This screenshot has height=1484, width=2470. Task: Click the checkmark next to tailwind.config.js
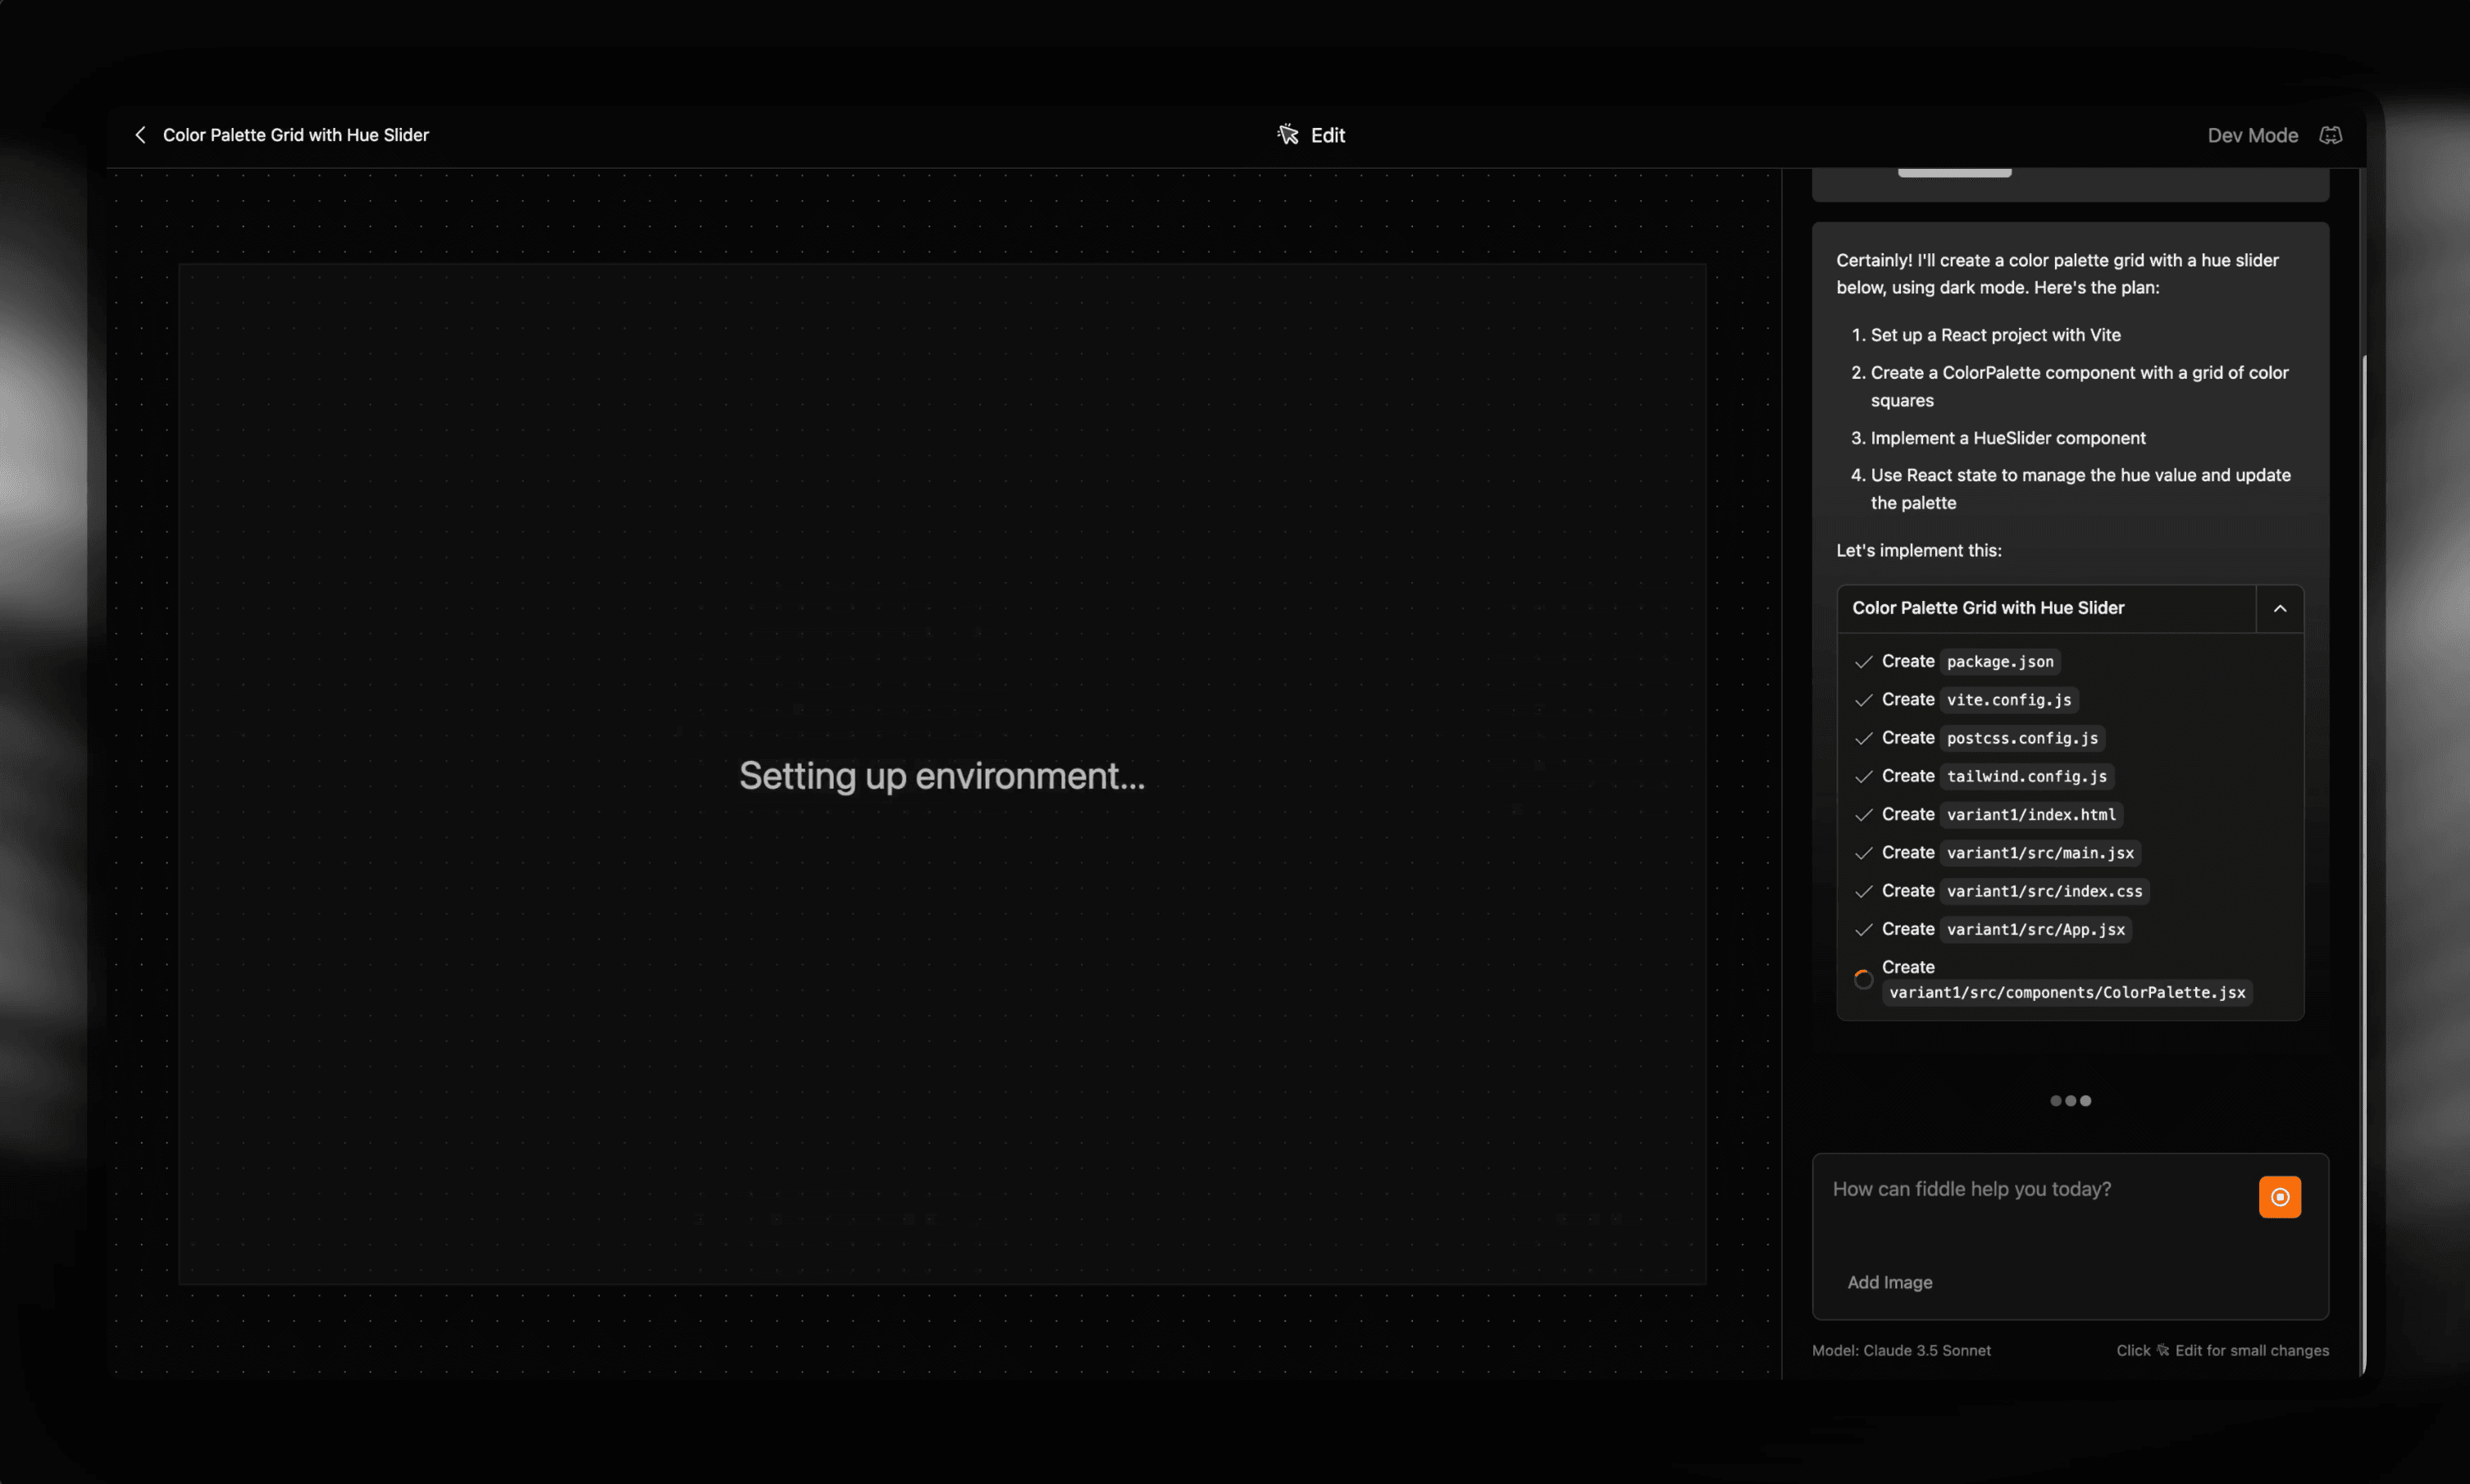click(x=1862, y=776)
